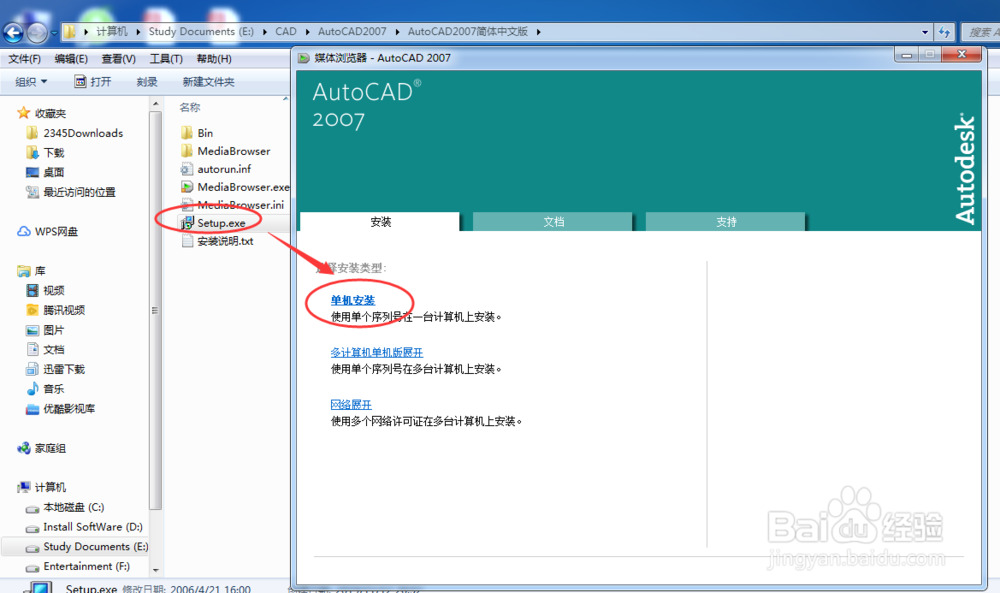Open the 音乐 library

[x=54, y=389]
